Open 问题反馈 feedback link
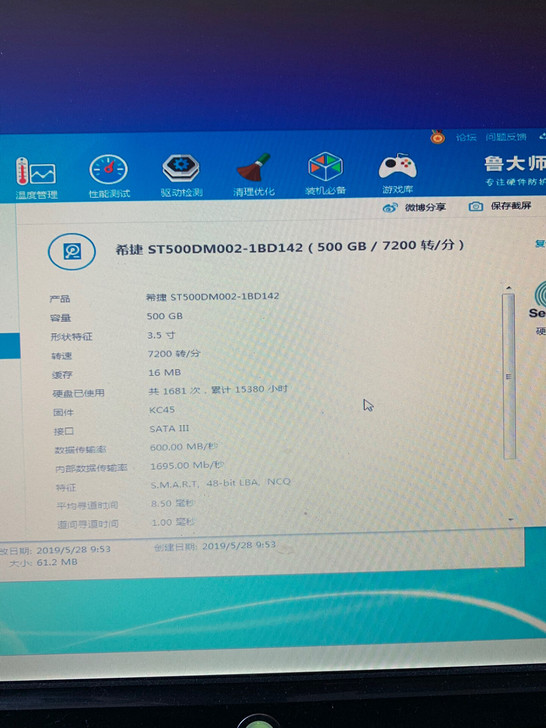This screenshot has width=546, height=728. tap(506, 137)
